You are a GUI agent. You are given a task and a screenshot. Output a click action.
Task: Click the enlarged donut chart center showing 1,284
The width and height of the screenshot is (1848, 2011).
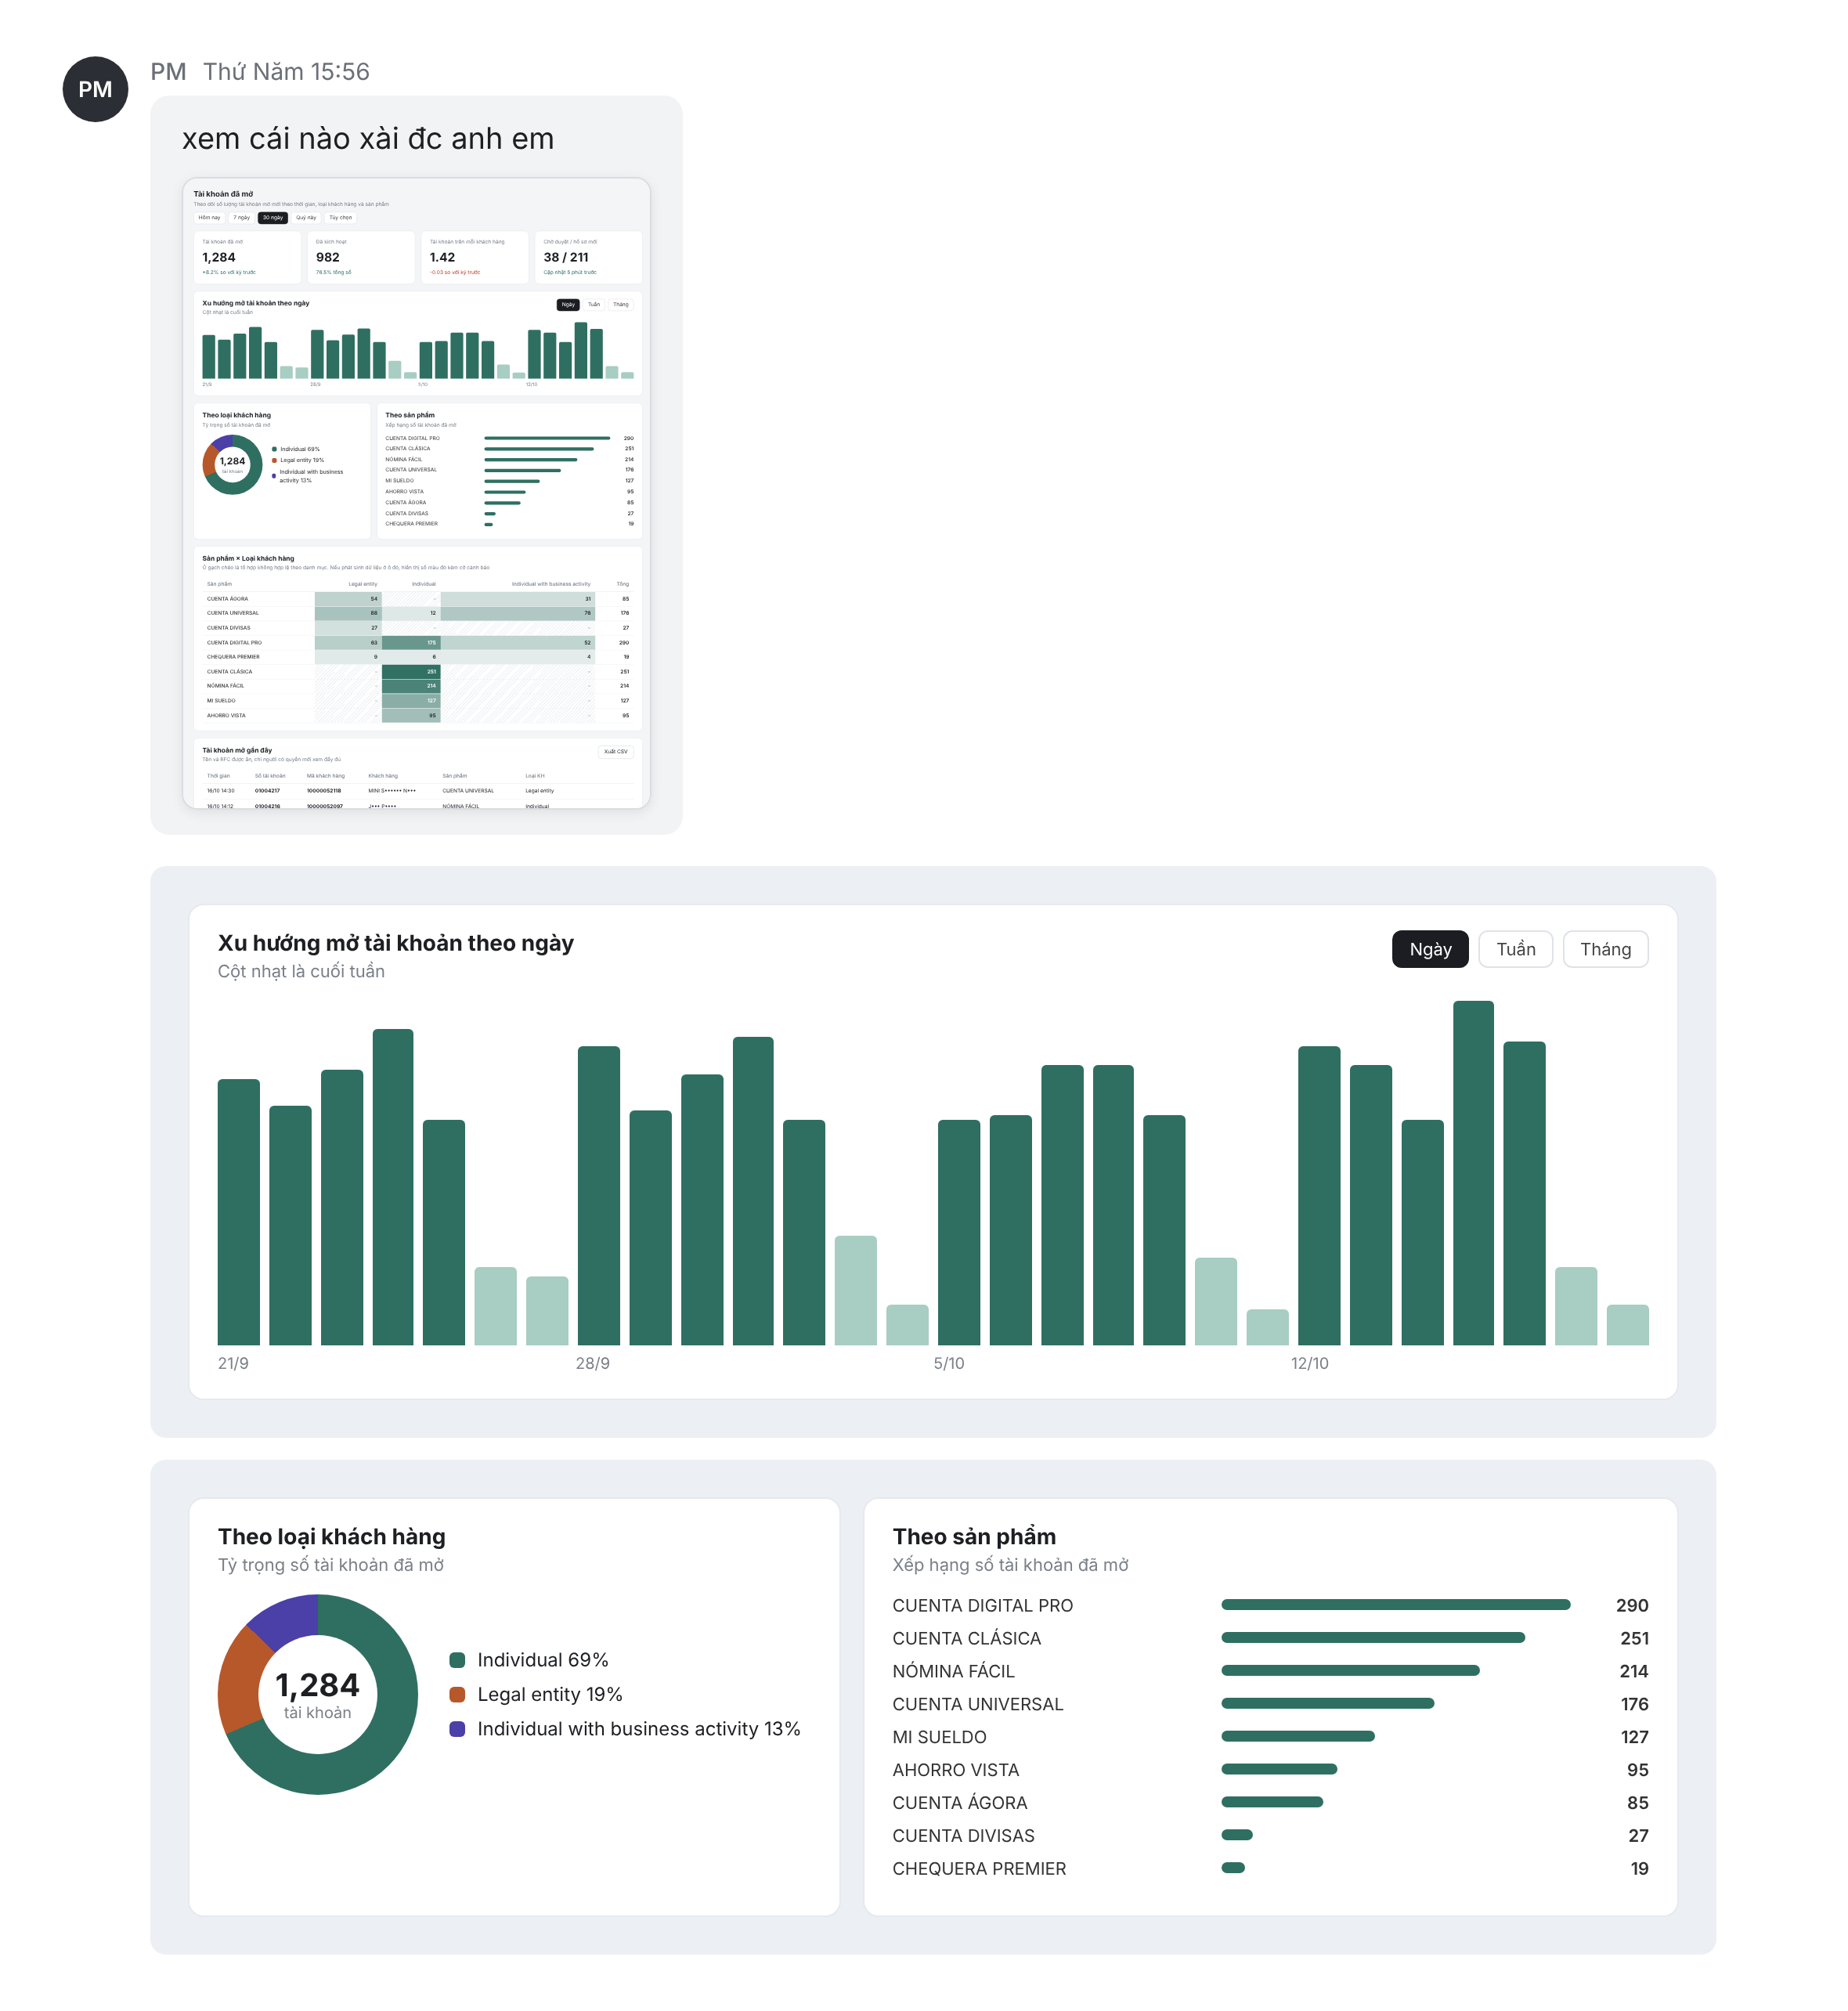point(317,1685)
